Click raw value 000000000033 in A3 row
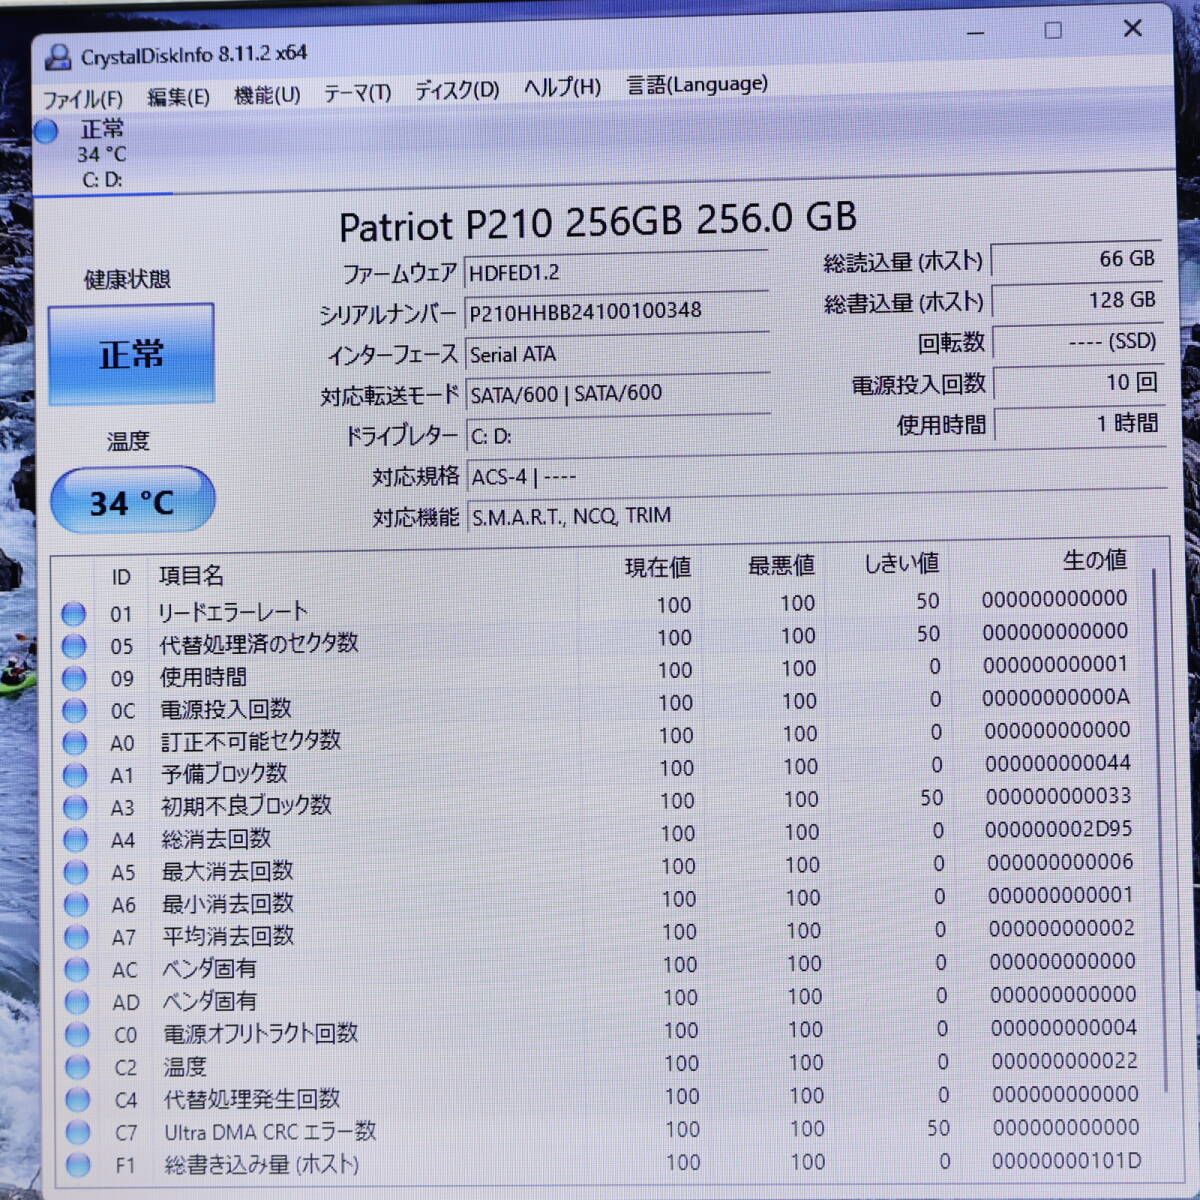The width and height of the screenshot is (1200, 1200). pos(1059,796)
